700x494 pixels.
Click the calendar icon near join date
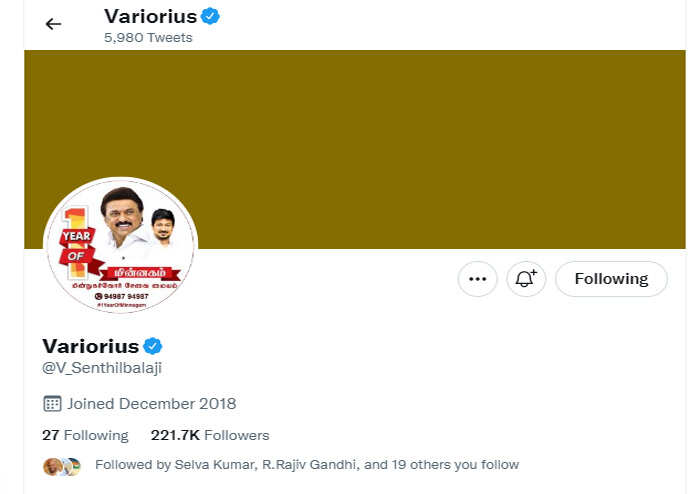pyautogui.click(x=52, y=404)
